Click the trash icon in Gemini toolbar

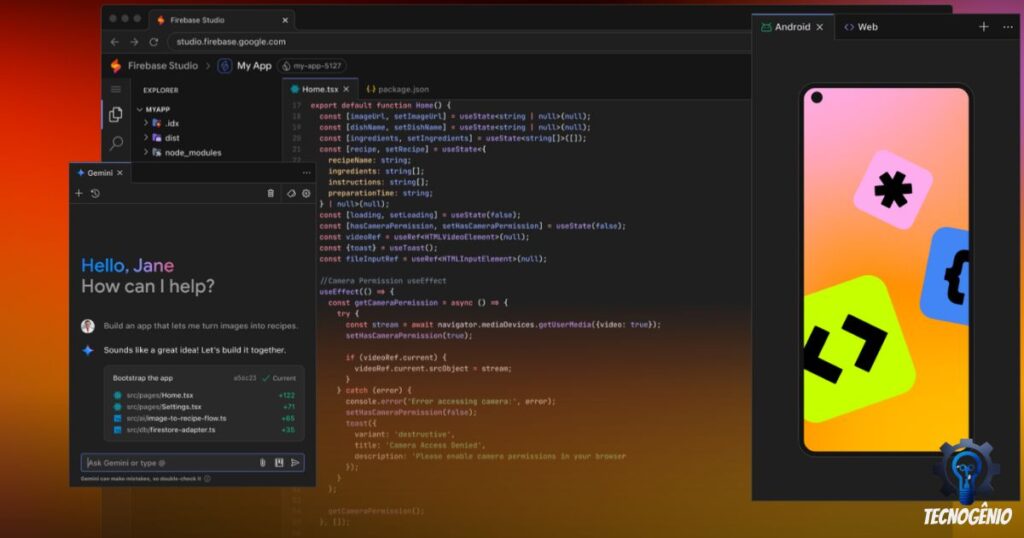[x=270, y=193]
